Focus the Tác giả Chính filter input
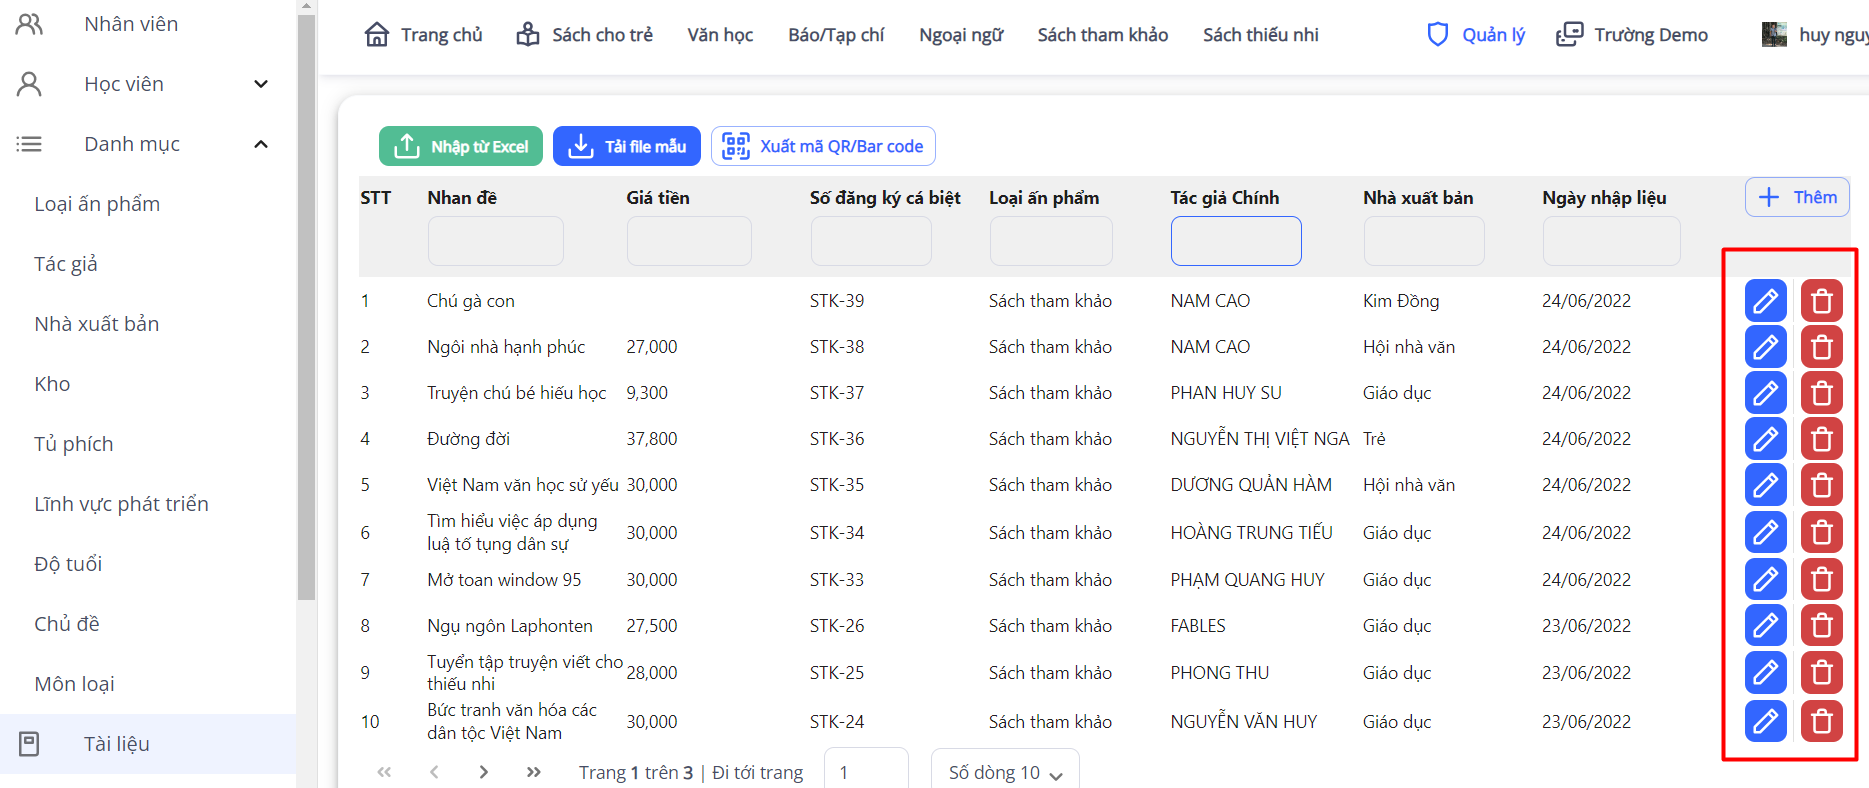1869x788 pixels. [x=1236, y=241]
